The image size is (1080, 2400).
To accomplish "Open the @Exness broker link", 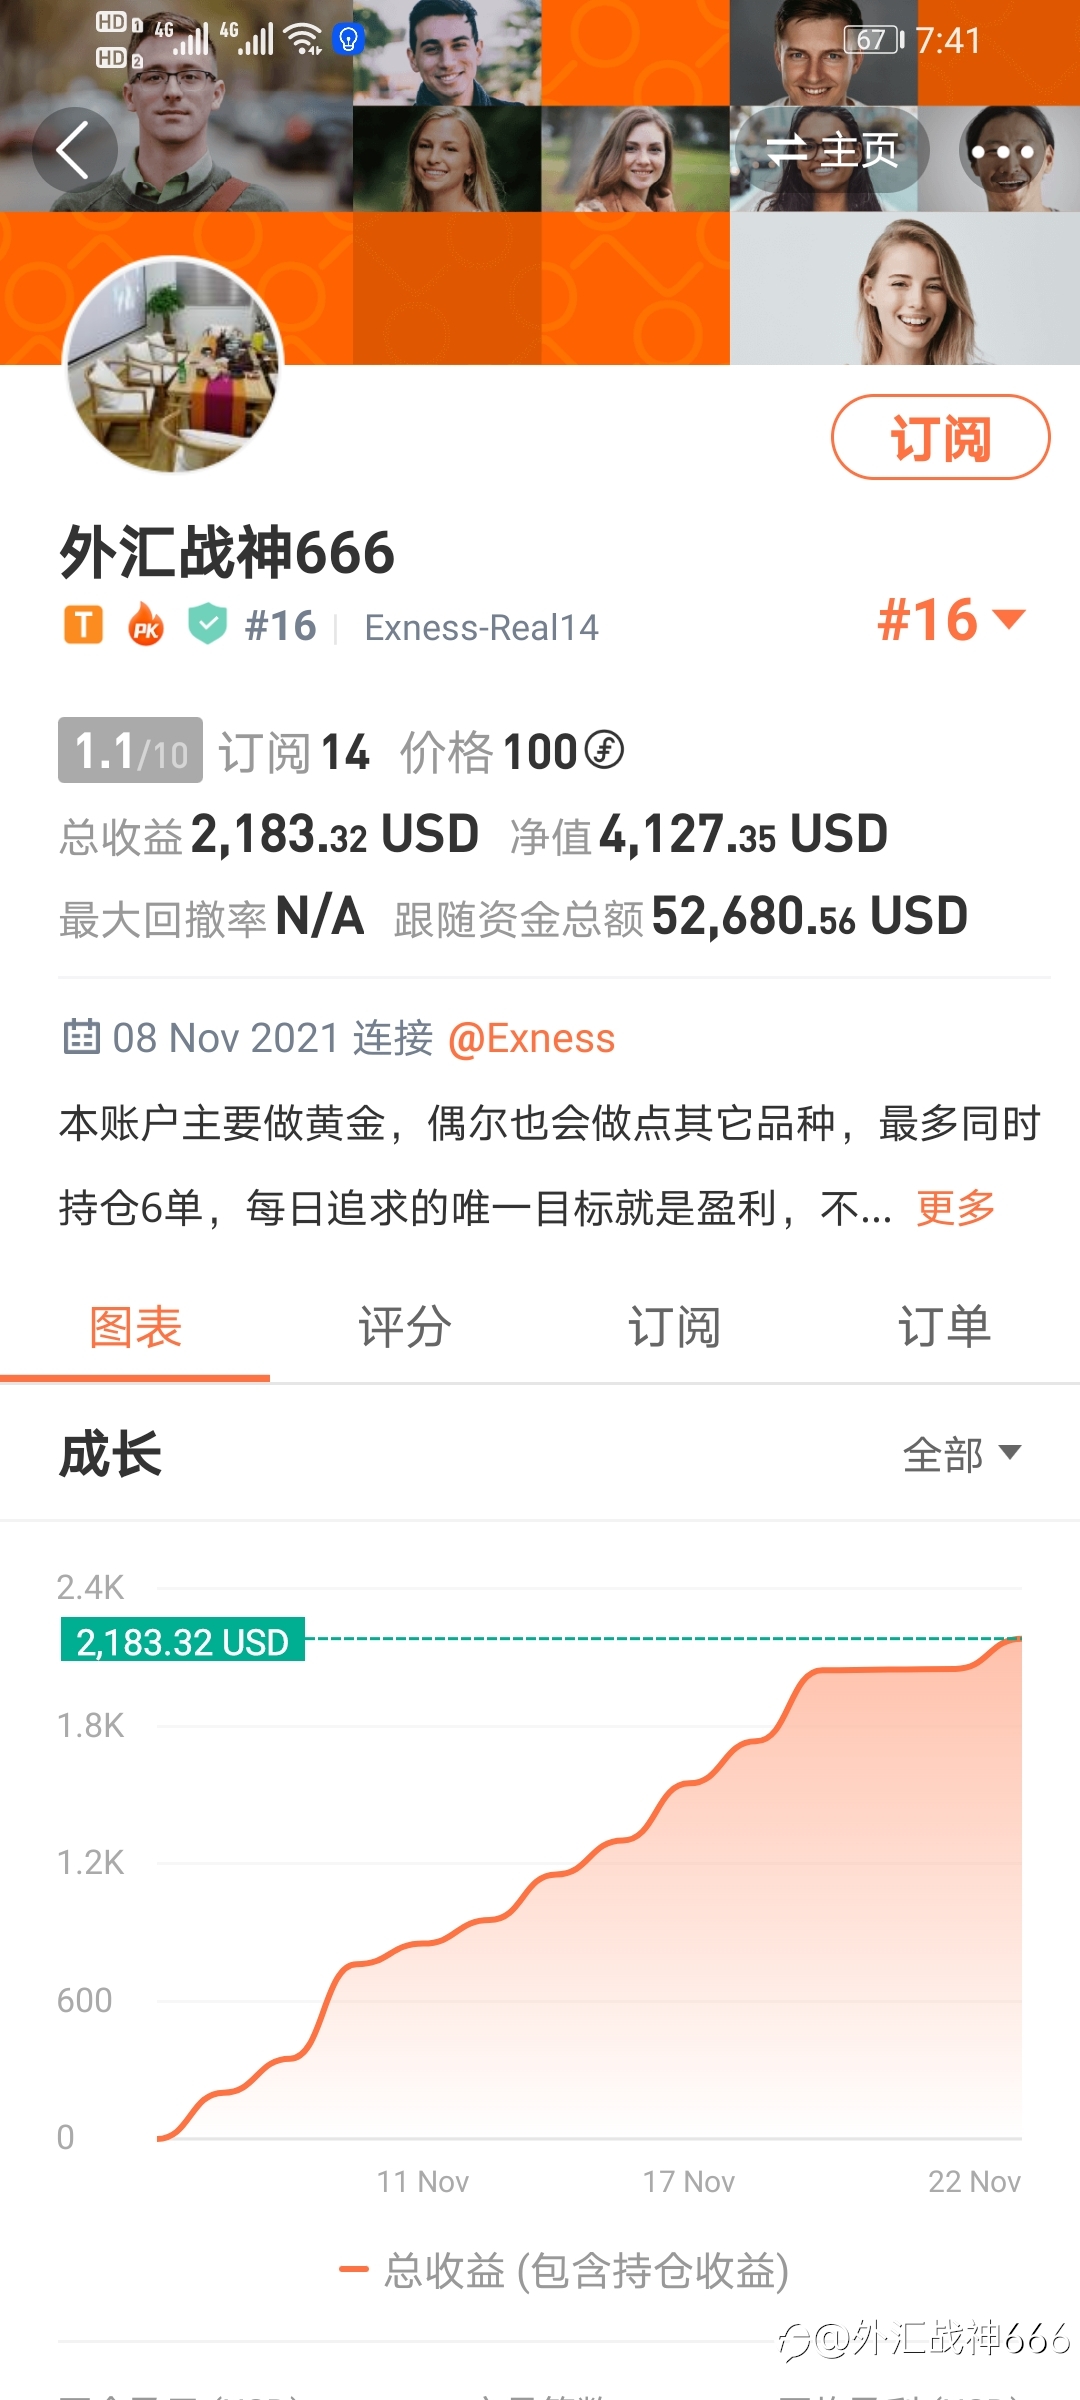I will pos(531,1038).
